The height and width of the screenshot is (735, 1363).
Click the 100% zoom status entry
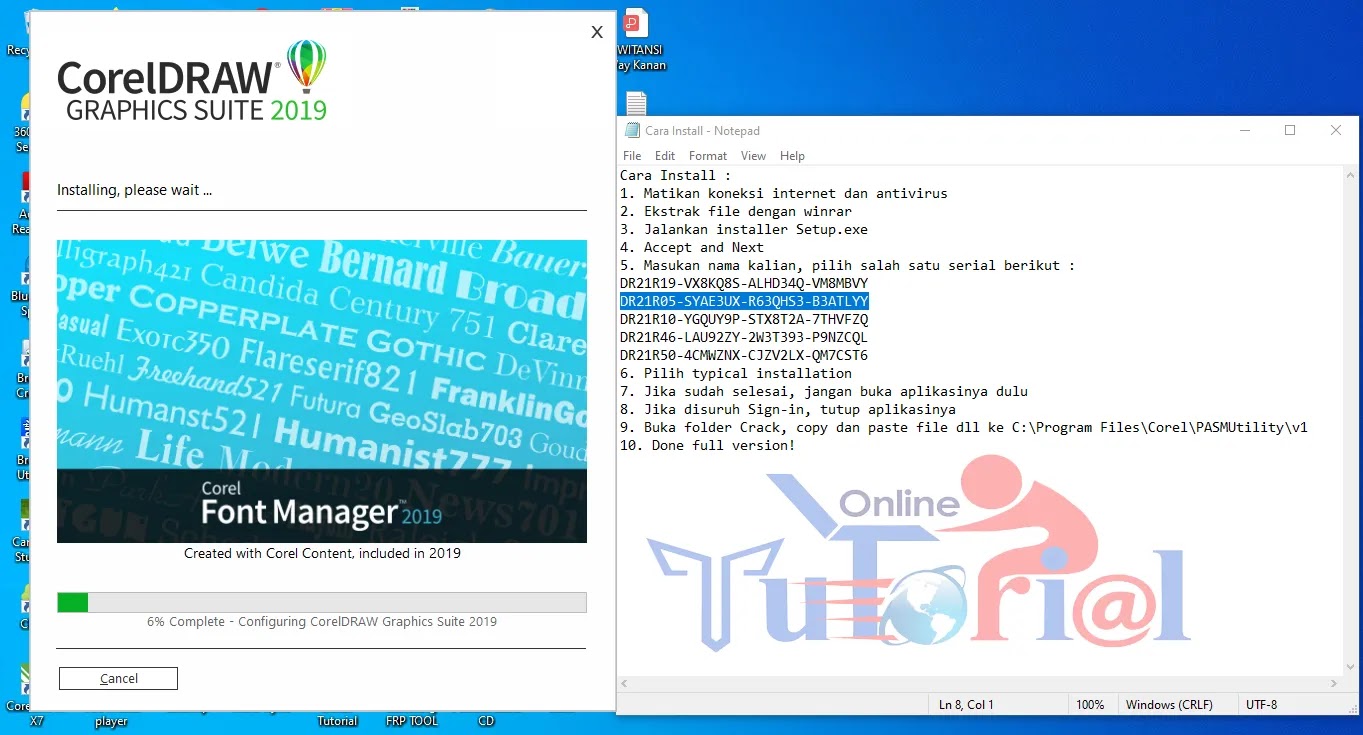coord(1090,705)
